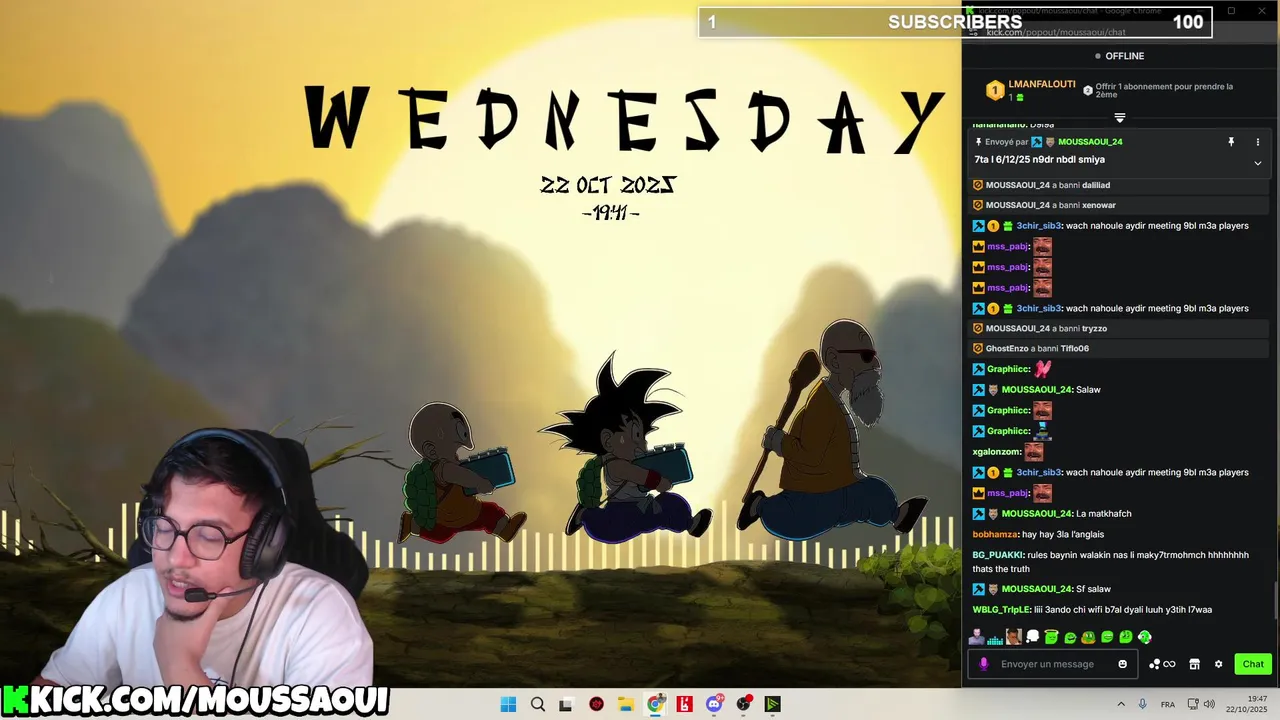The height and width of the screenshot is (720, 1280).
Task: Open File Explorer from taskbar
Action: (x=625, y=704)
